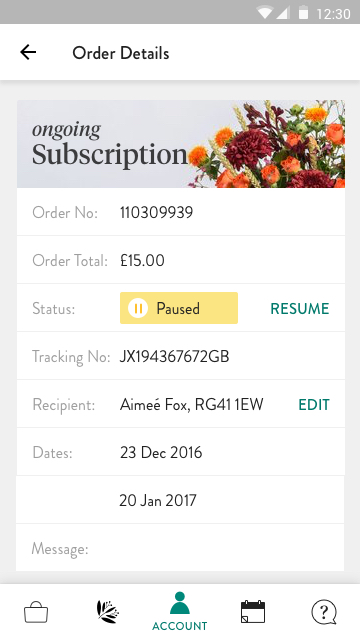Resume the paused subscription
The height and width of the screenshot is (640, 360).
[300, 309]
